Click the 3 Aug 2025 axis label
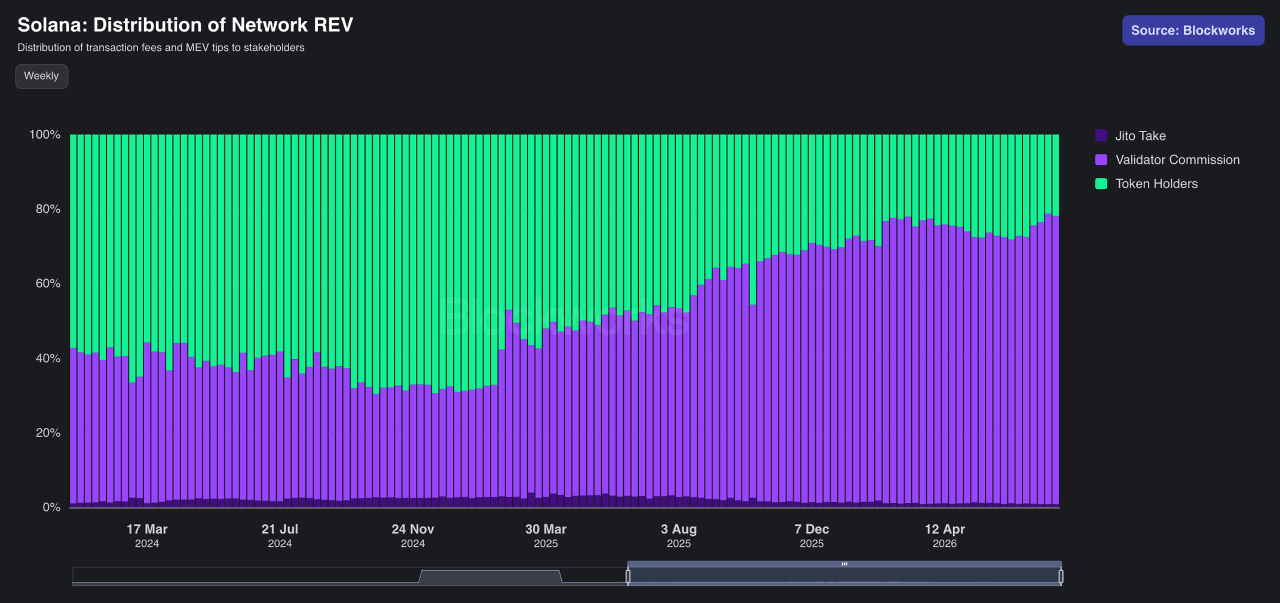1280x603 pixels. click(x=679, y=536)
